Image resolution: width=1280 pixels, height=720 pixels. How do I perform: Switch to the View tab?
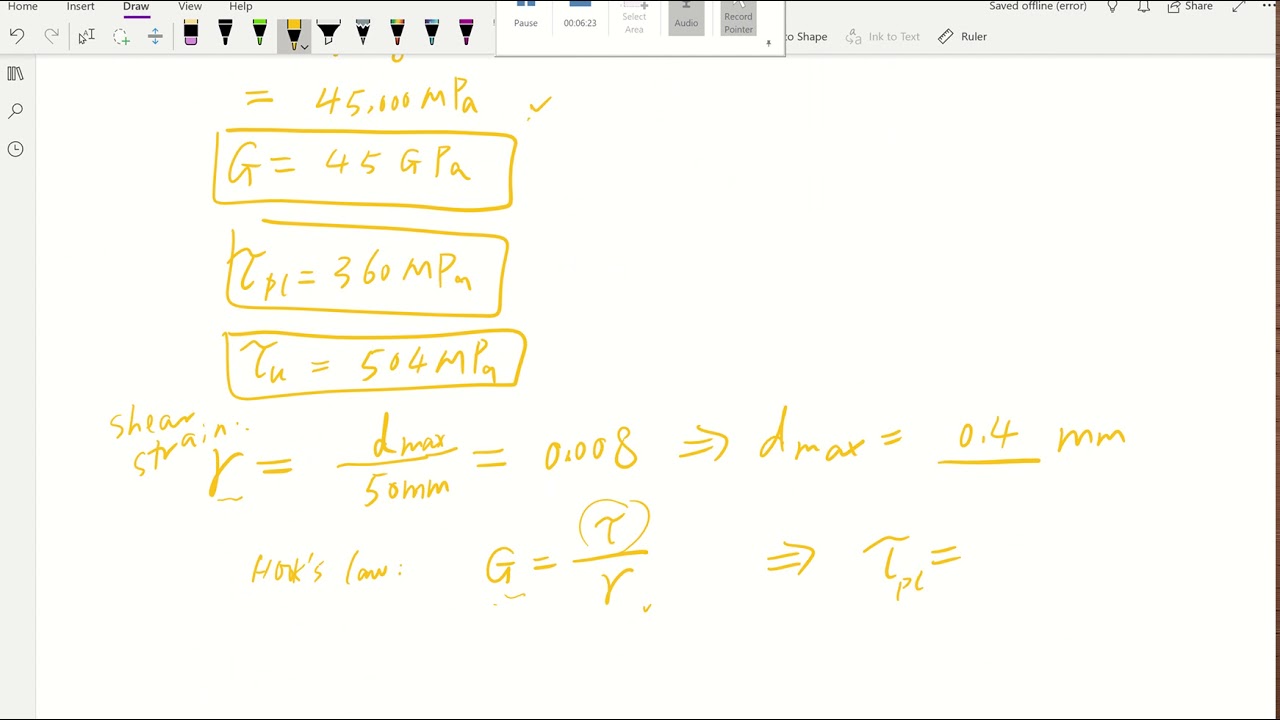click(190, 6)
